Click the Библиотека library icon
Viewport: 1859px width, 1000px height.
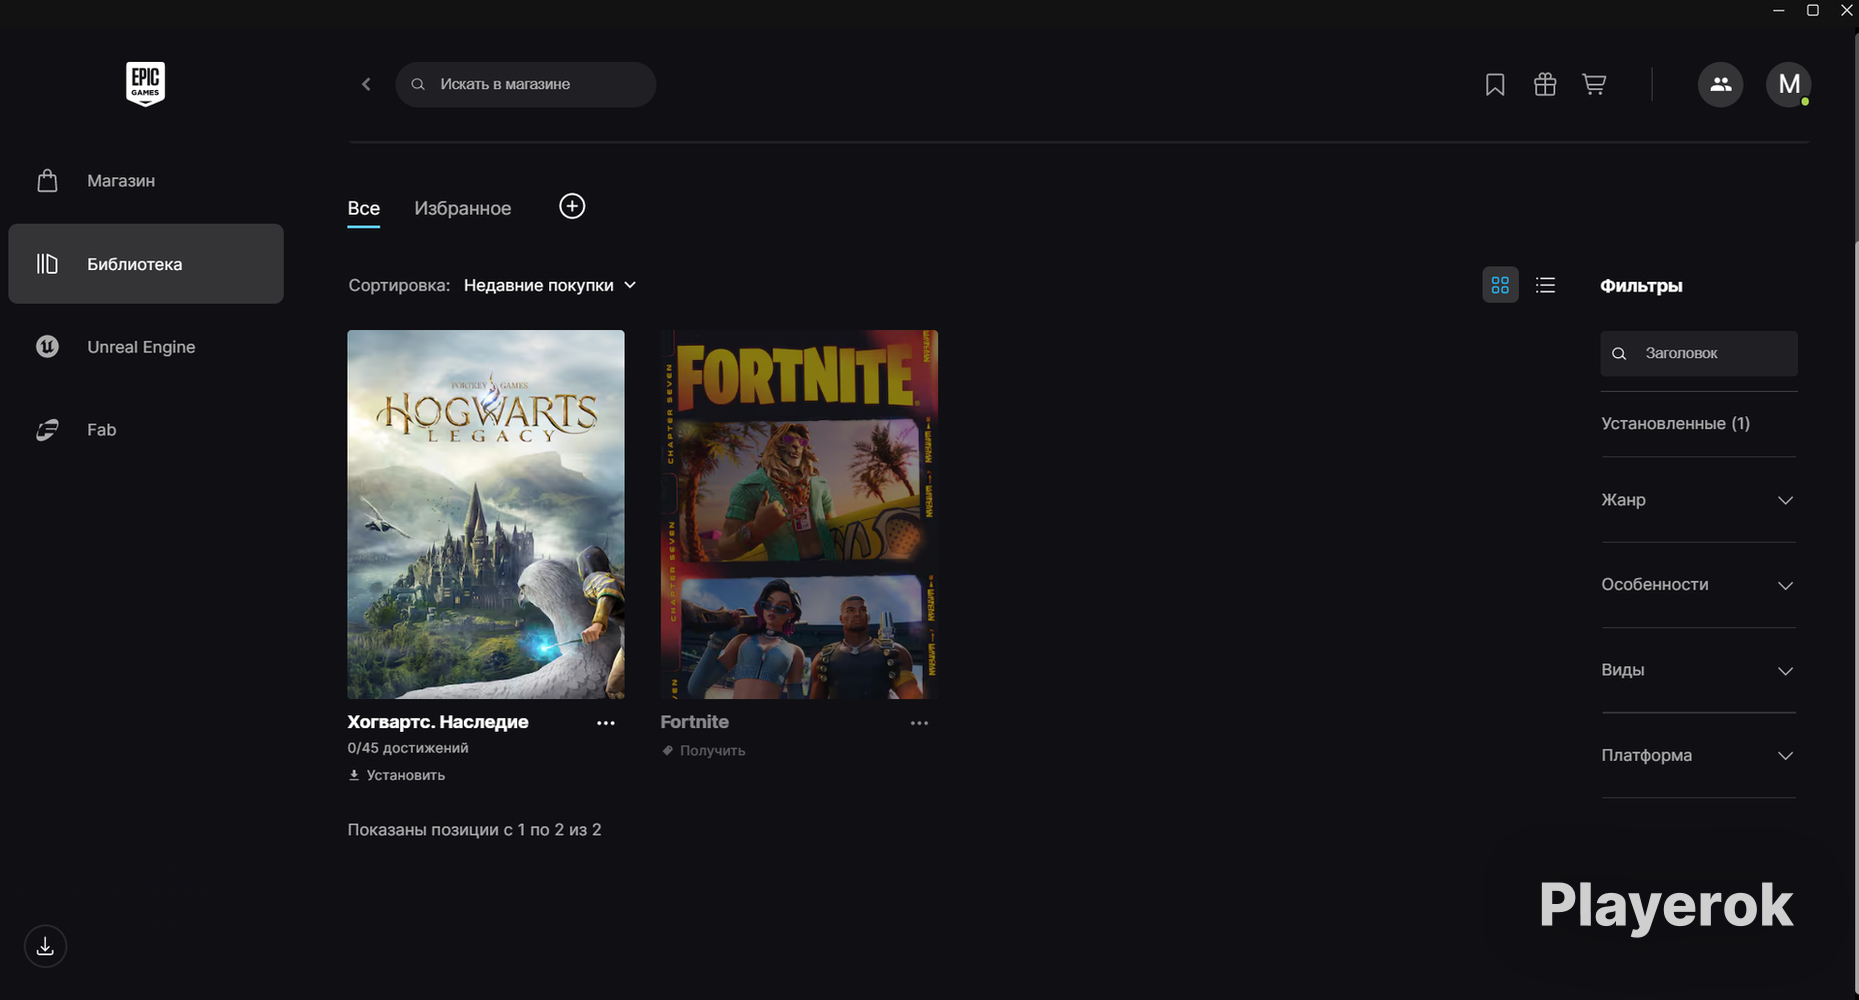tap(47, 264)
